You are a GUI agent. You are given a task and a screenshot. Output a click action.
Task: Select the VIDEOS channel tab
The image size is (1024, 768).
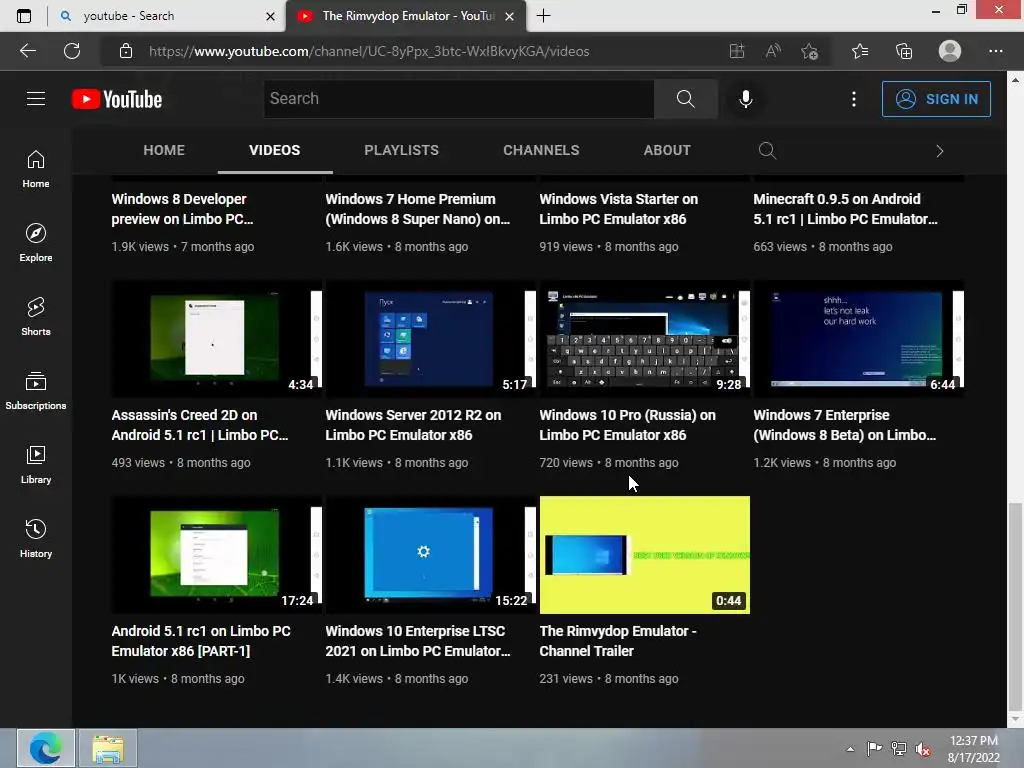274,150
